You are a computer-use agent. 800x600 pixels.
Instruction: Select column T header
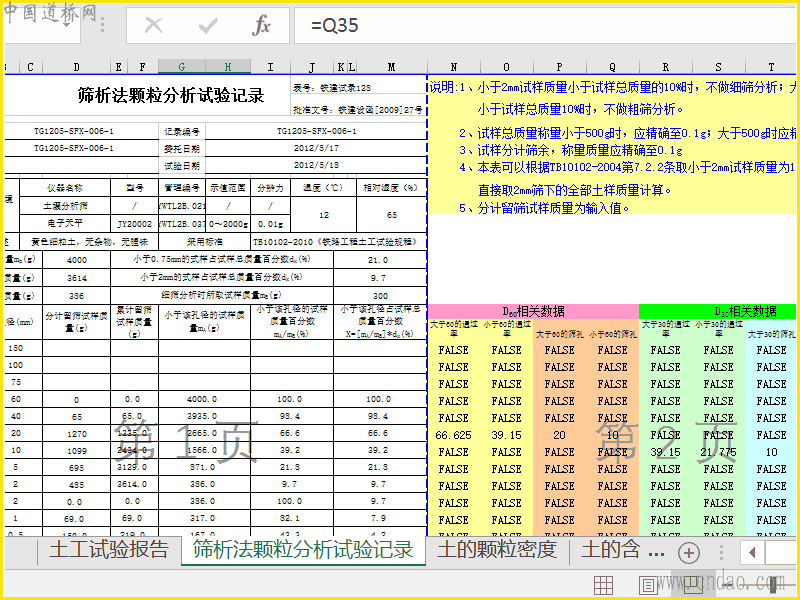771,67
